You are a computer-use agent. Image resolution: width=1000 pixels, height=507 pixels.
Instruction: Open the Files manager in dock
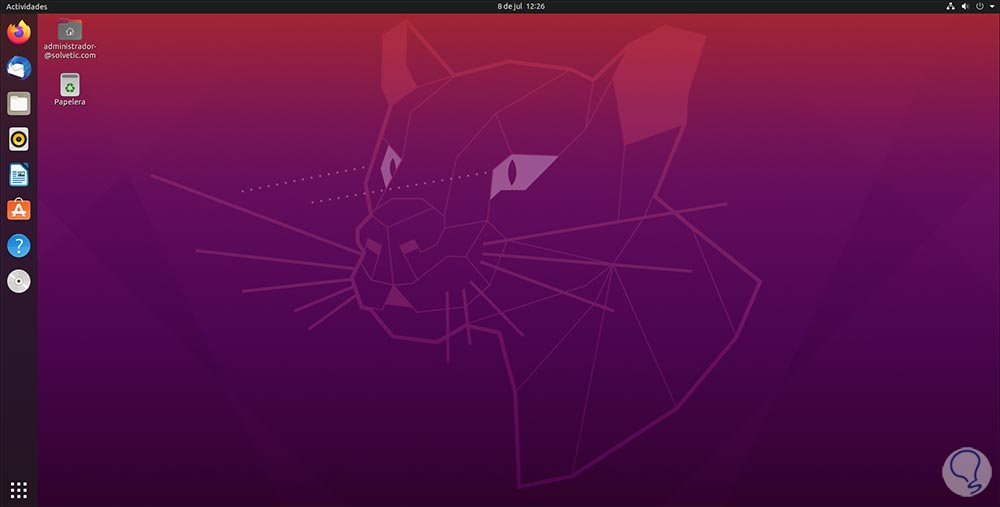18,103
